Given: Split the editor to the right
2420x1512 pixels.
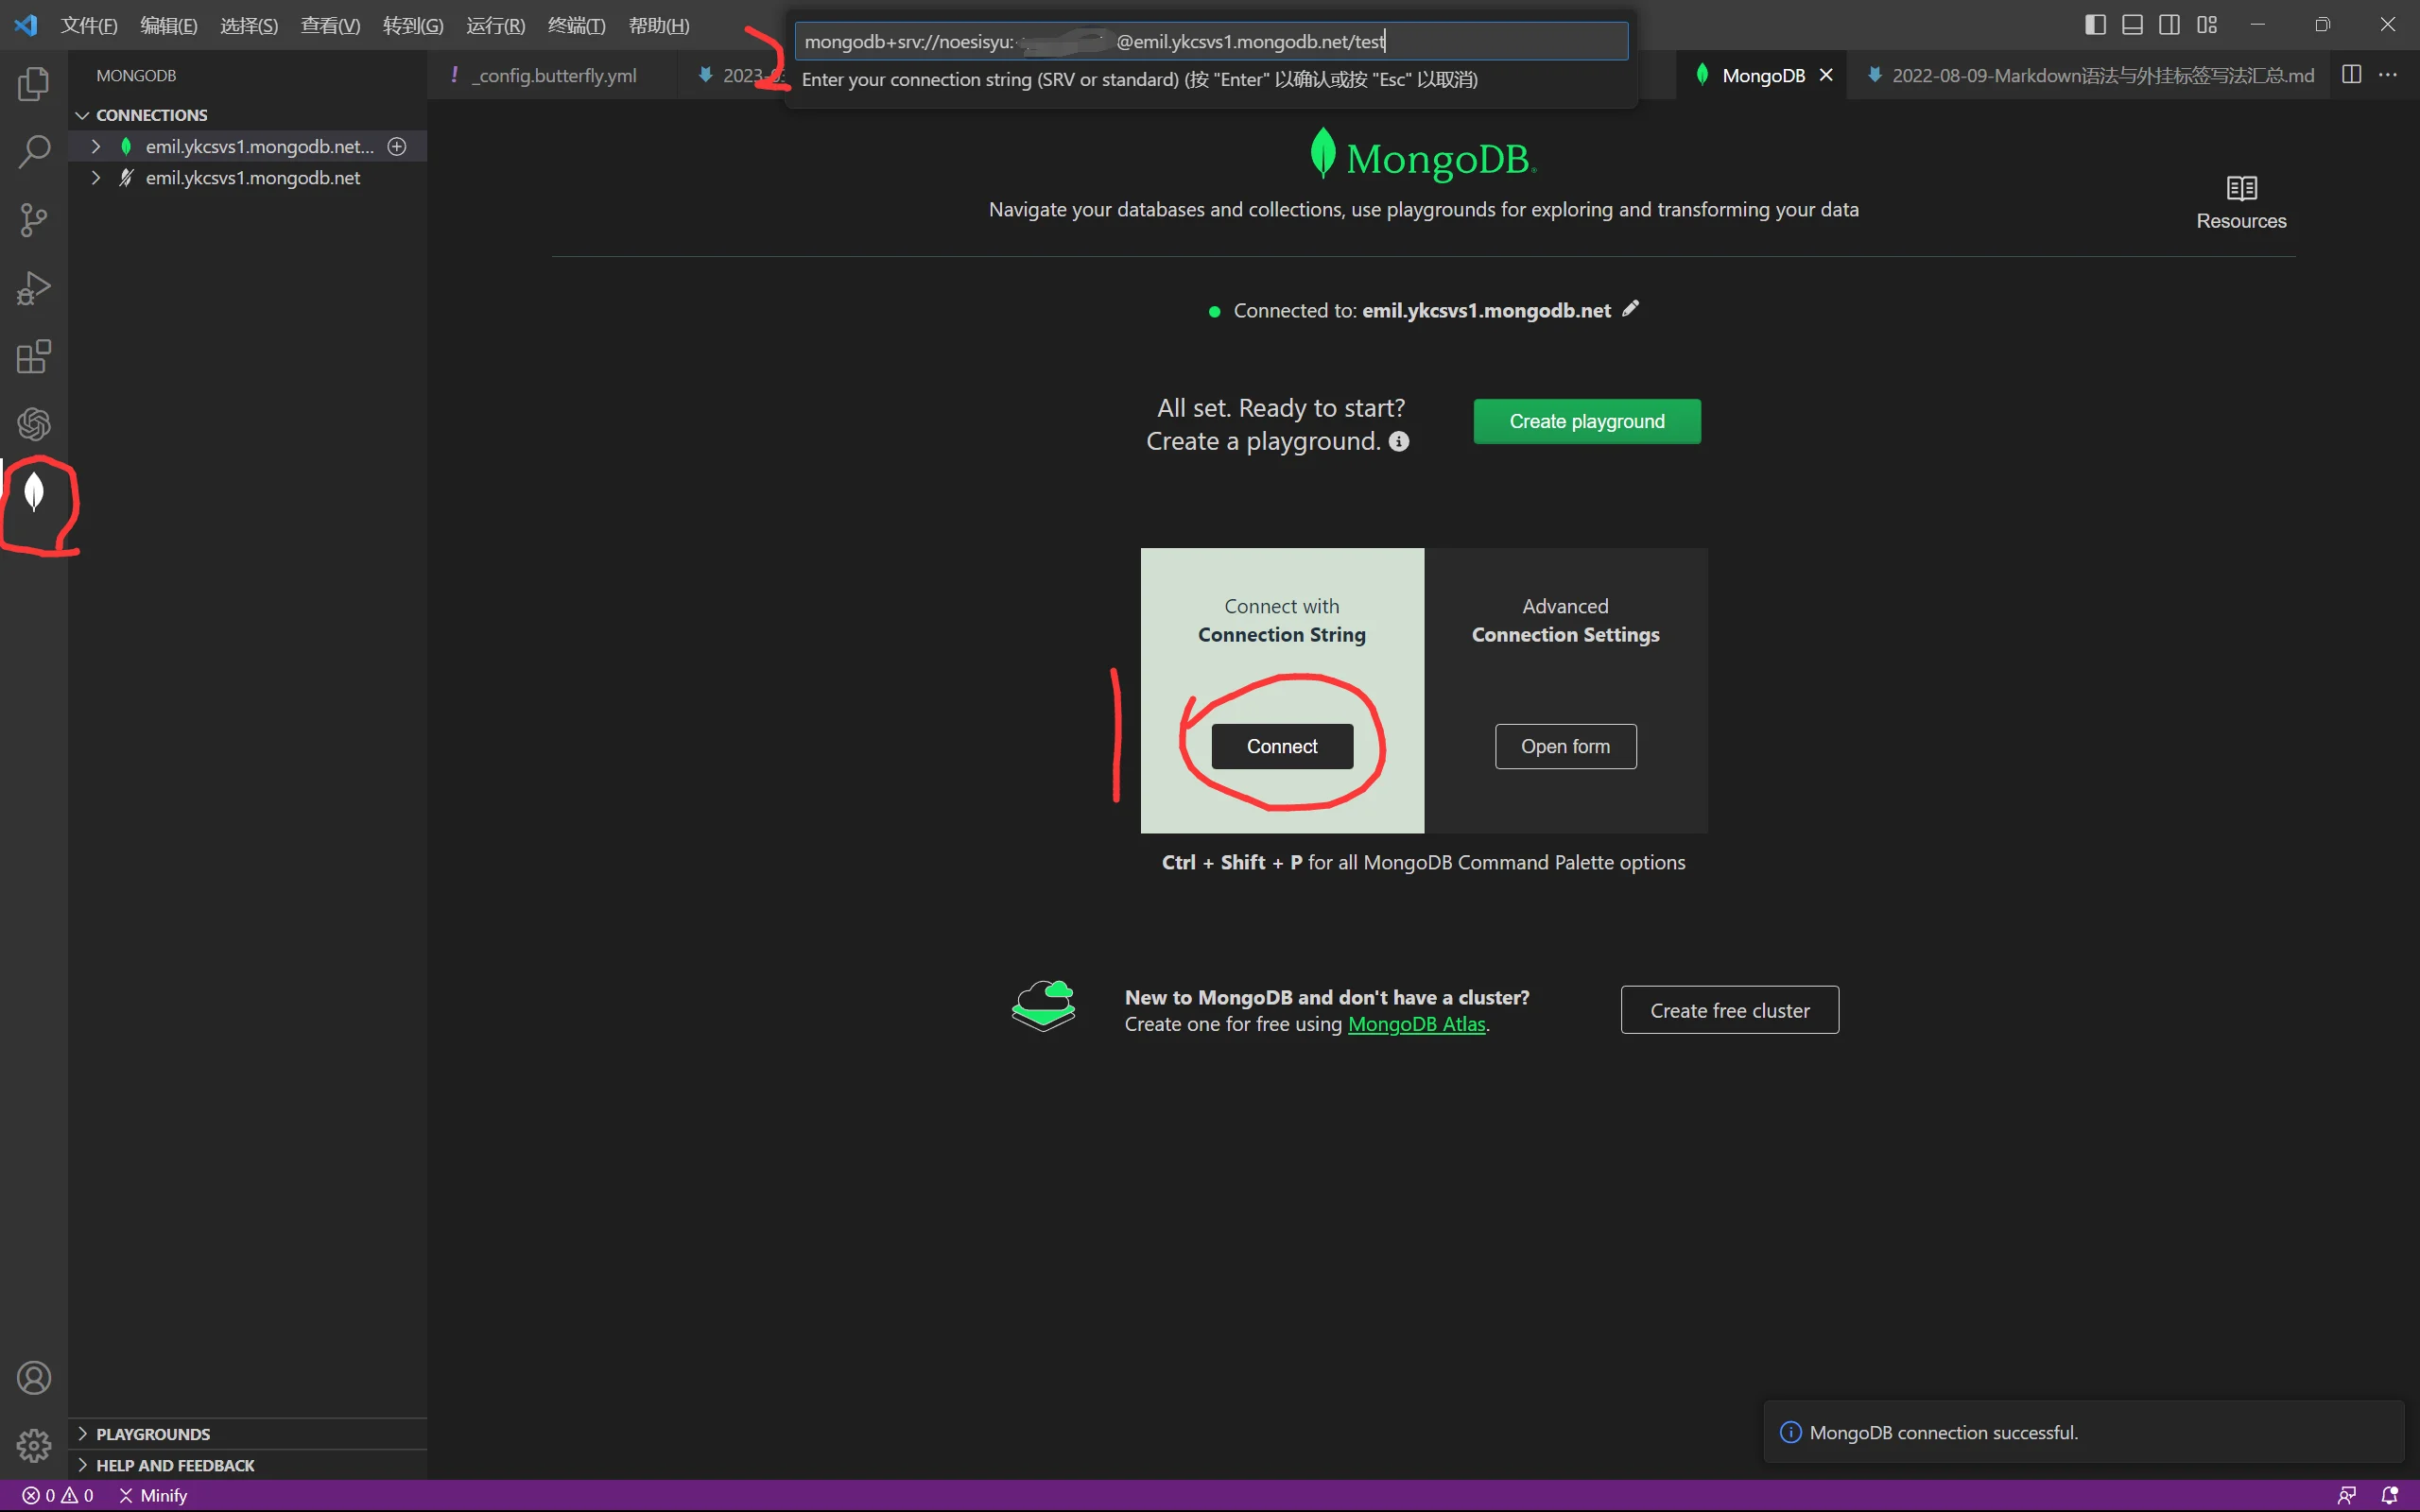Looking at the screenshot, I should 2352,75.
